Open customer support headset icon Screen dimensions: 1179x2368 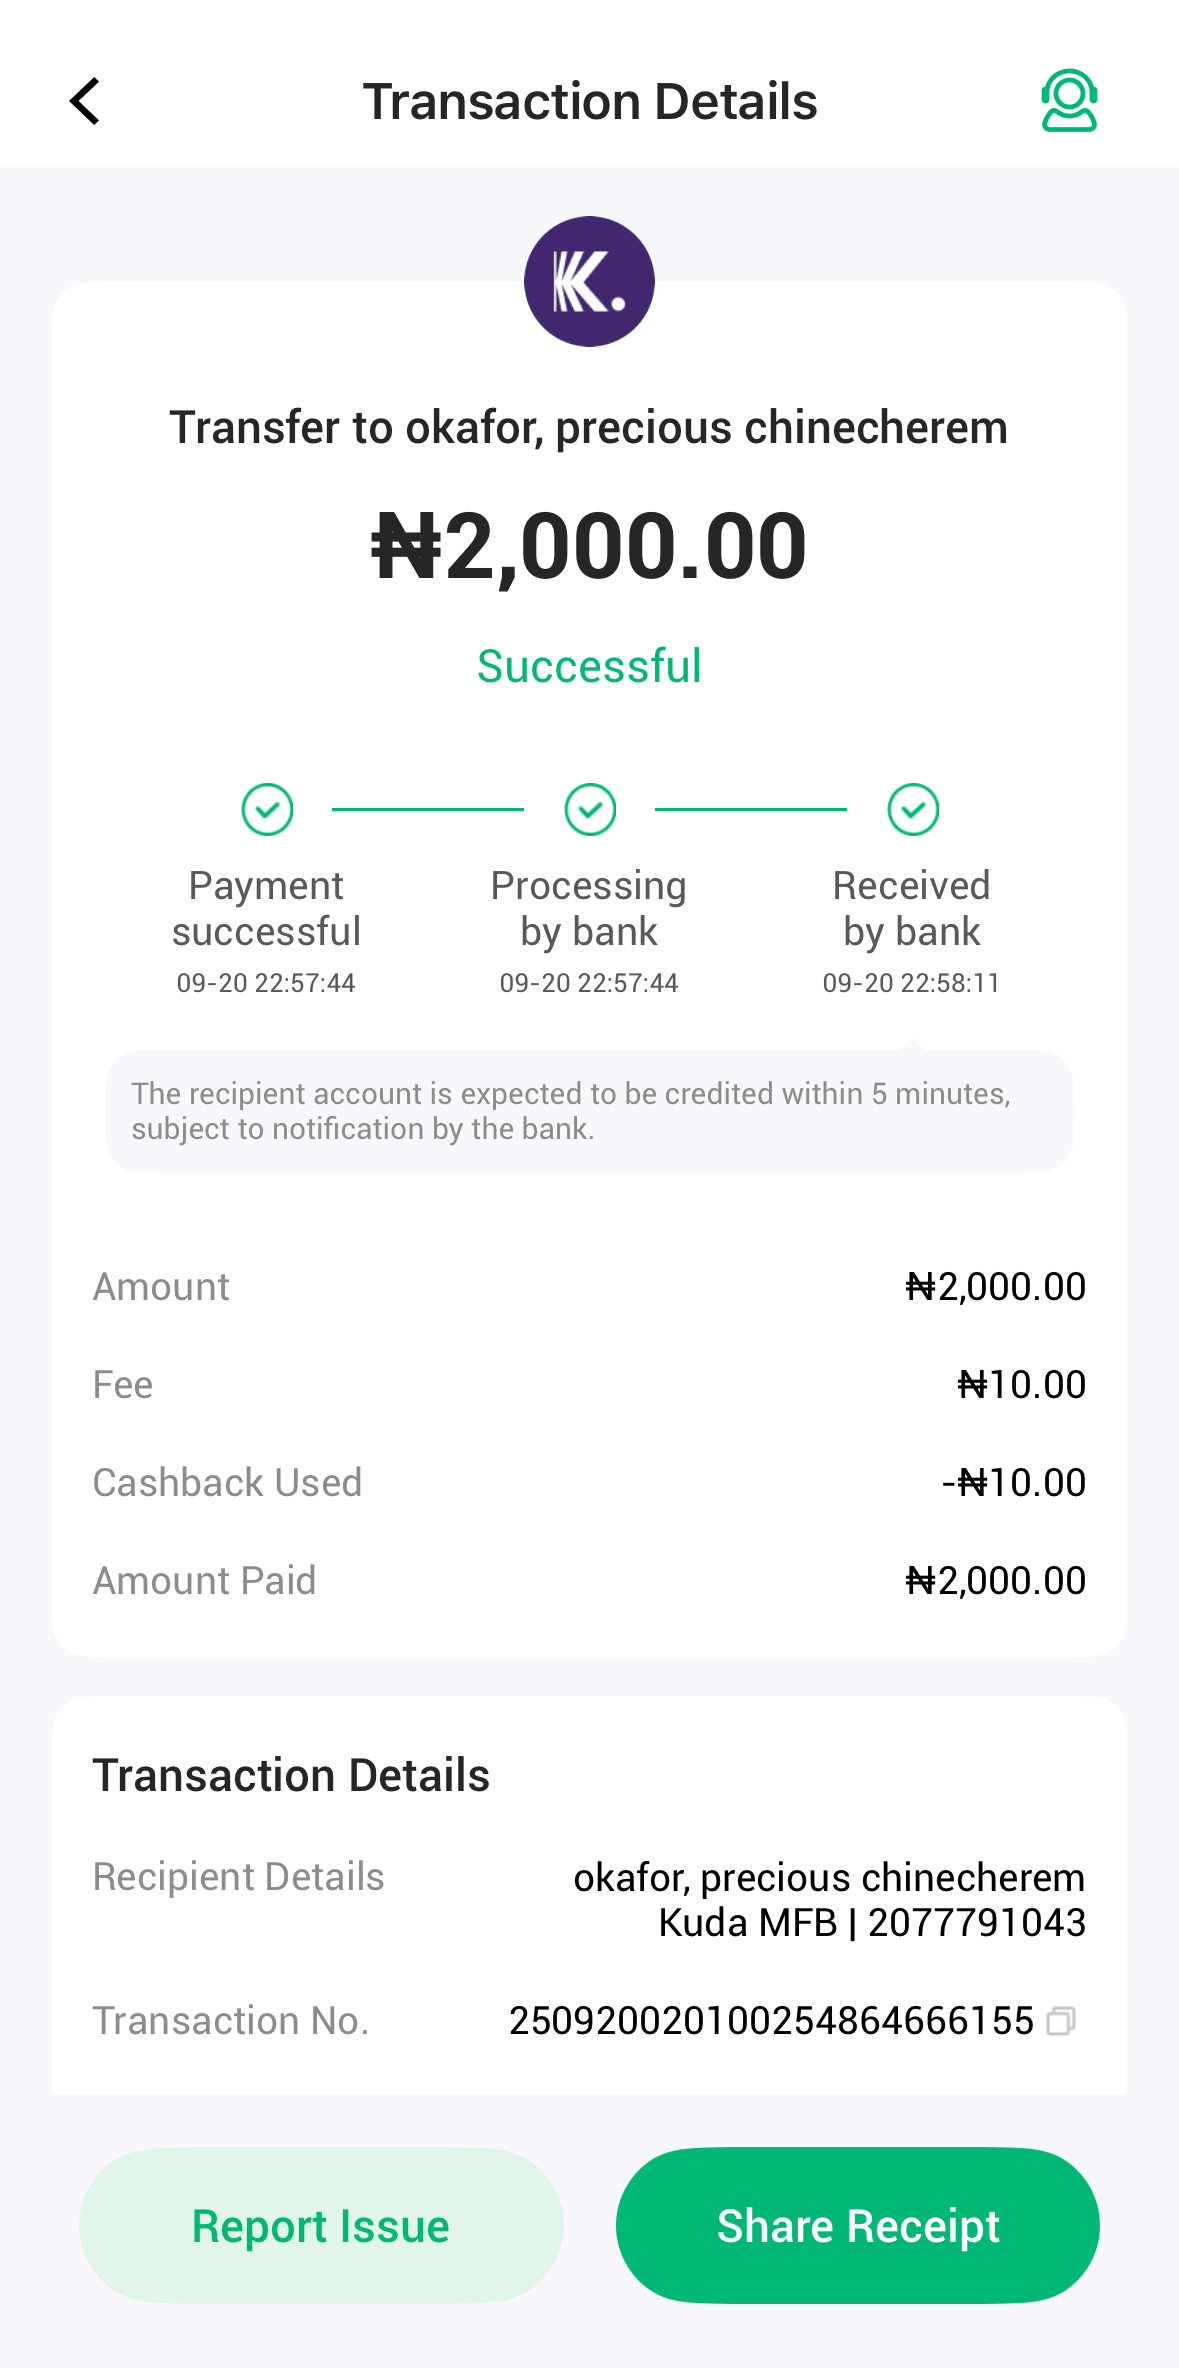(x=1069, y=100)
